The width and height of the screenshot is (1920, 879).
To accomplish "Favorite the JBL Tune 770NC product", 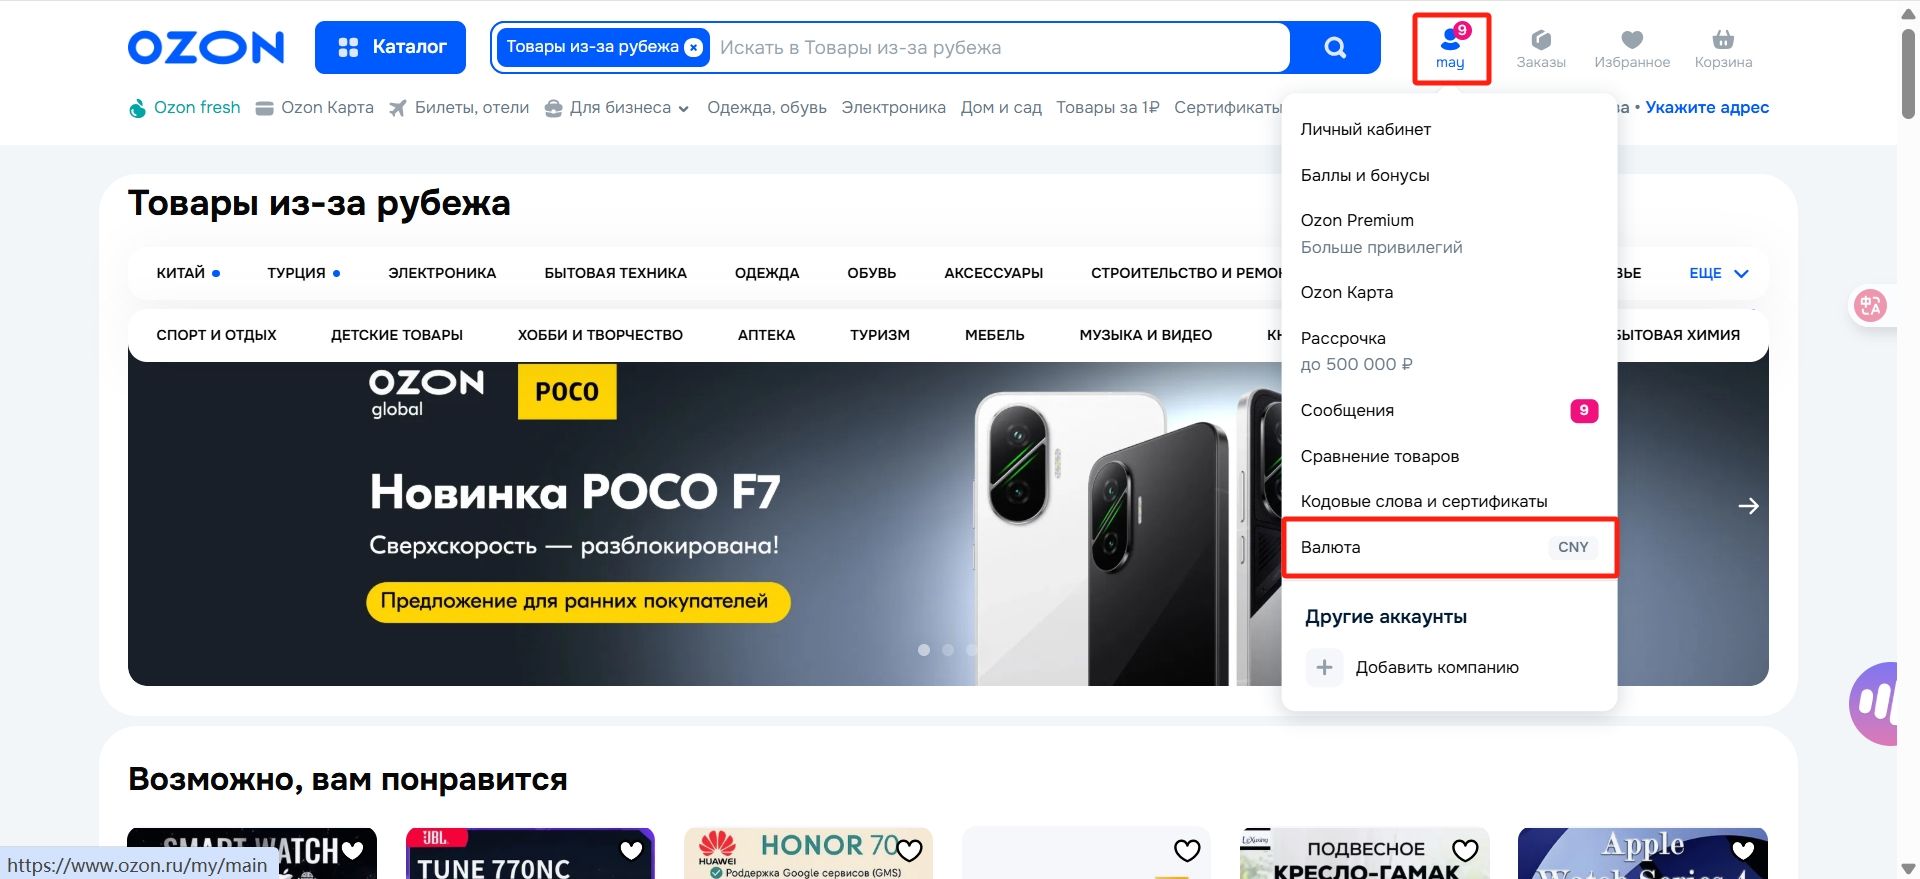I will coord(631,850).
